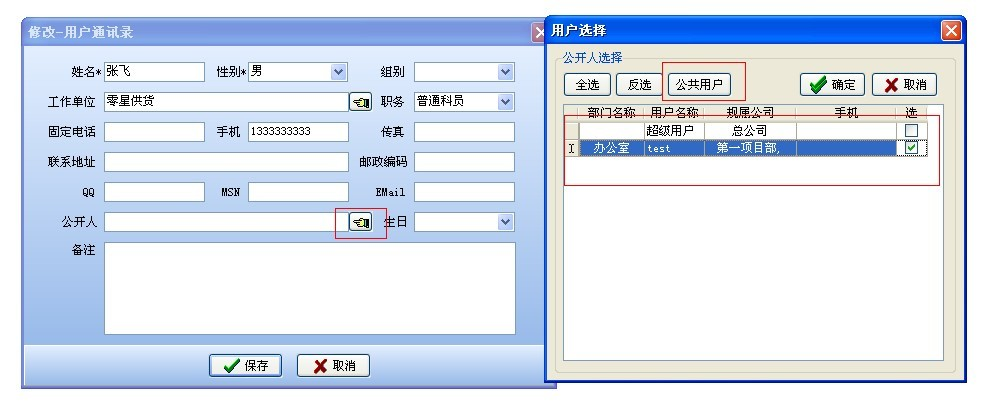Click the 手机 column header in user table
Image resolution: width=986 pixels, height=405 pixels.
[x=846, y=113]
